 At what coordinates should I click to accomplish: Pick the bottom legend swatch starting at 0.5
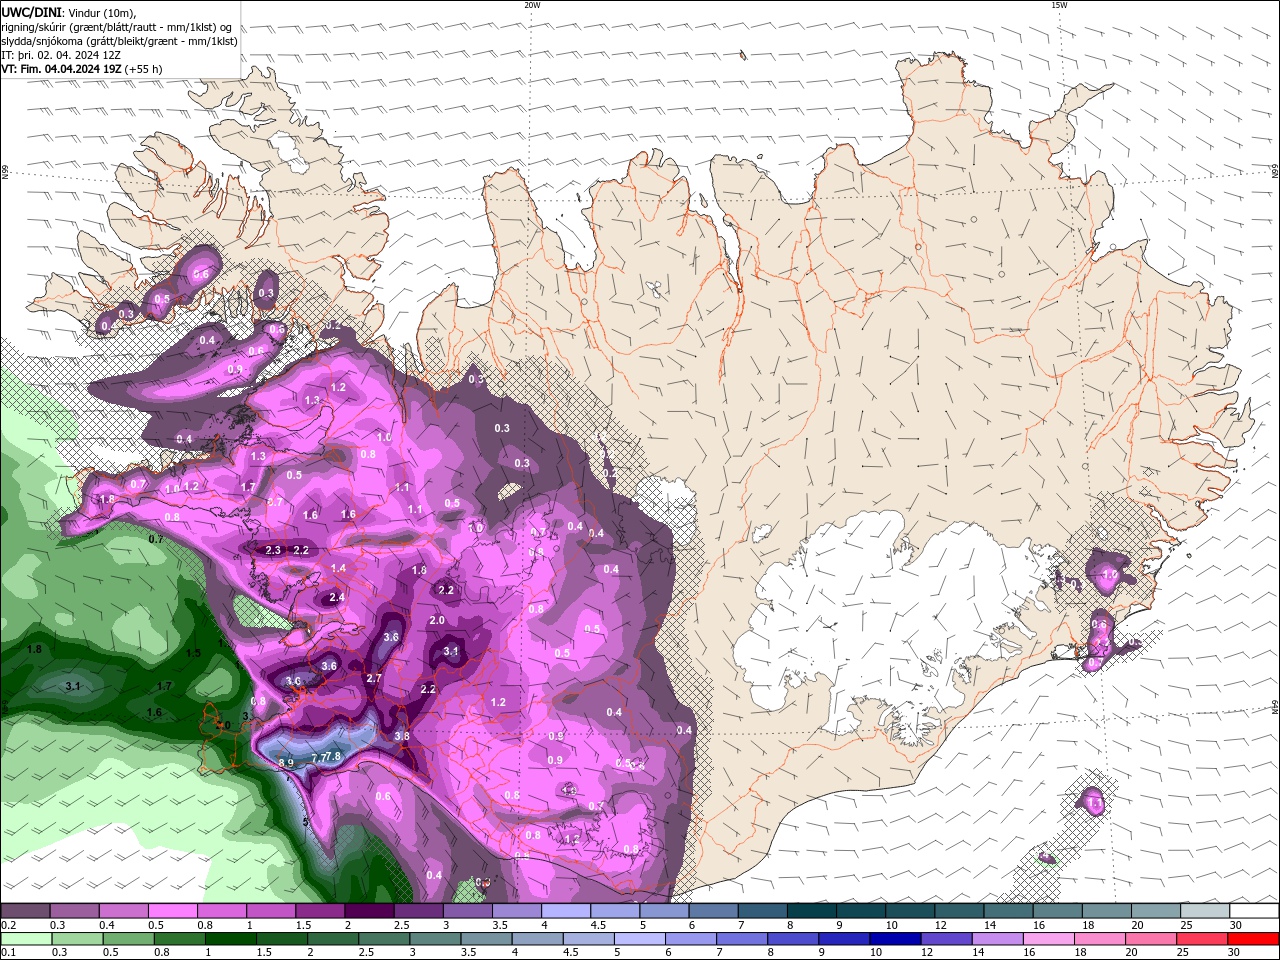click(x=128, y=939)
